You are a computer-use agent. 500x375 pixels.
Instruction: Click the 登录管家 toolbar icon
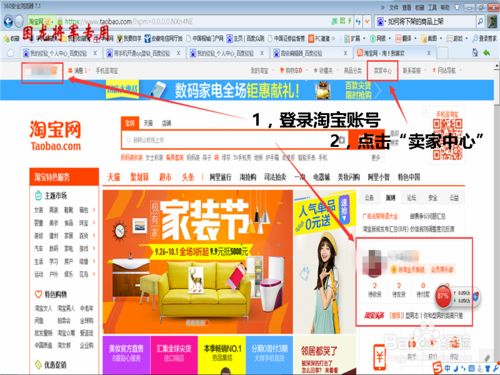coord(485,39)
